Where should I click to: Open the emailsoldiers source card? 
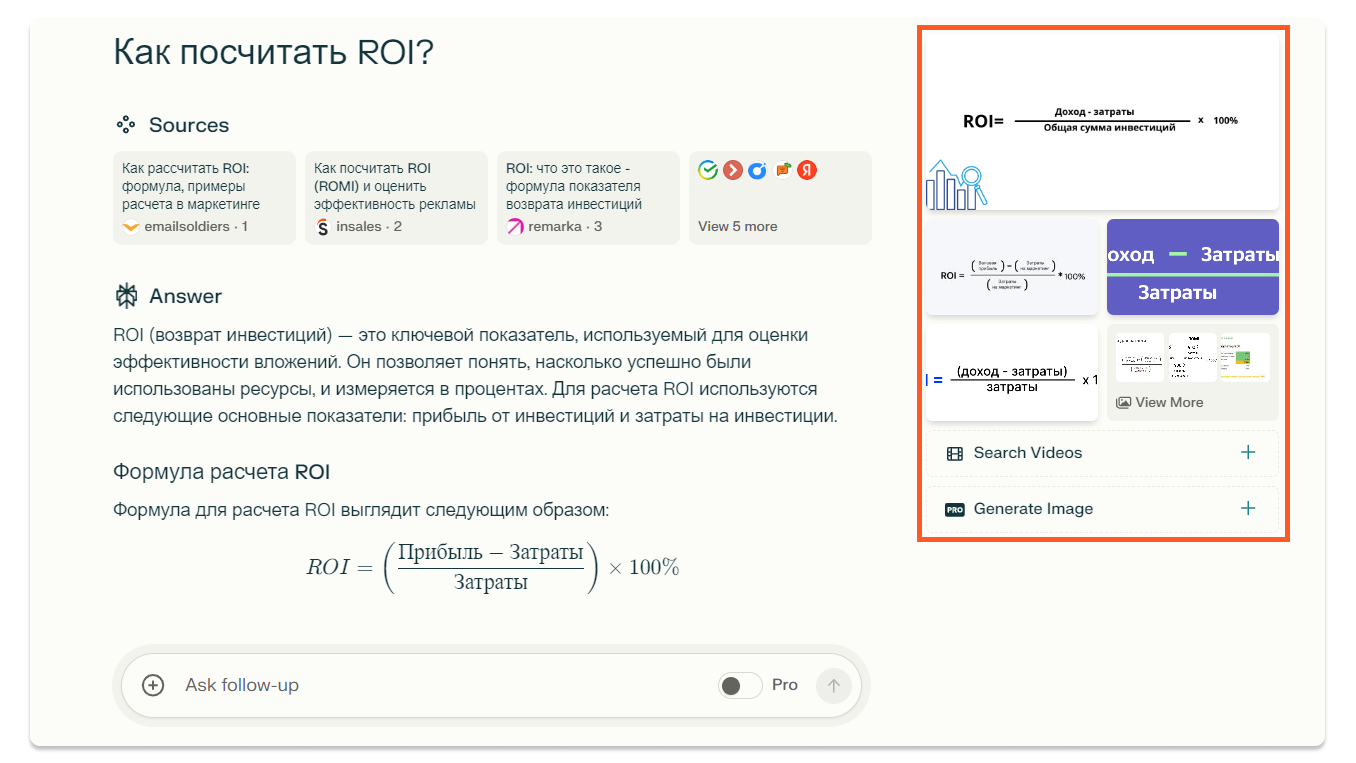(205, 198)
